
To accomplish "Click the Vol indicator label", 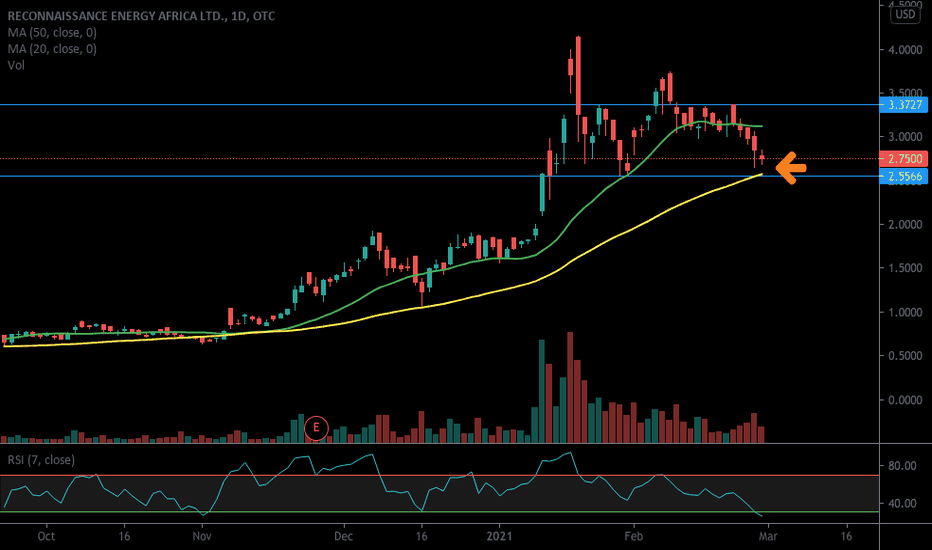I will (x=16, y=65).
